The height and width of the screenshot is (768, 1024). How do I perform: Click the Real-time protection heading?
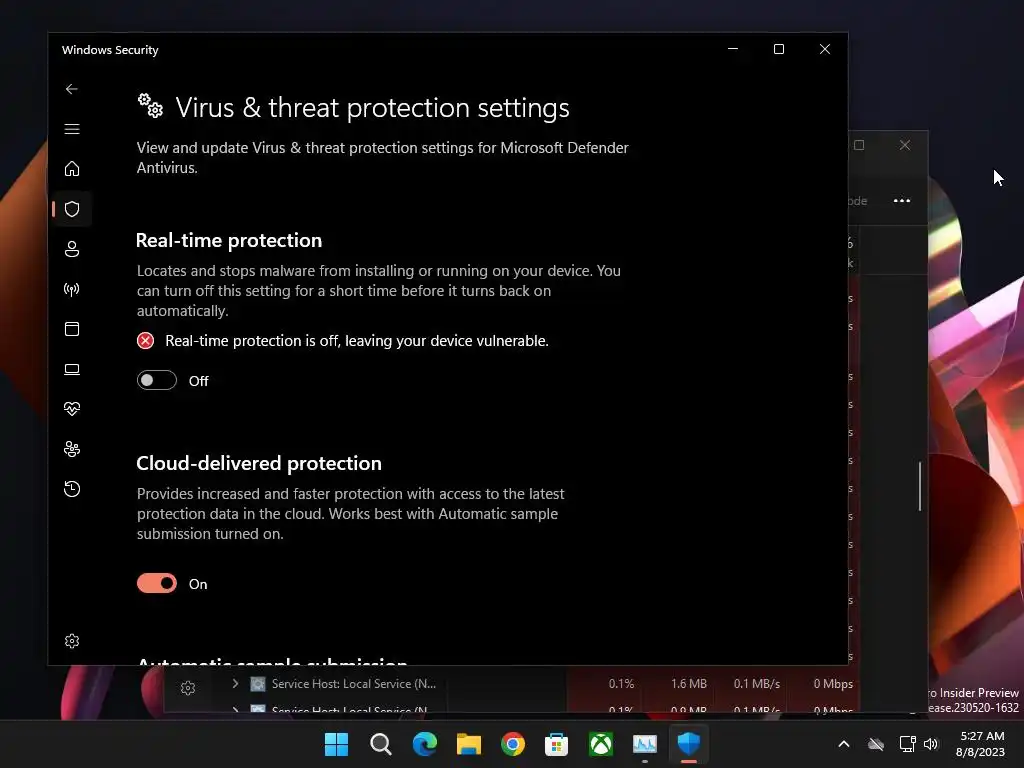point(229,240)
